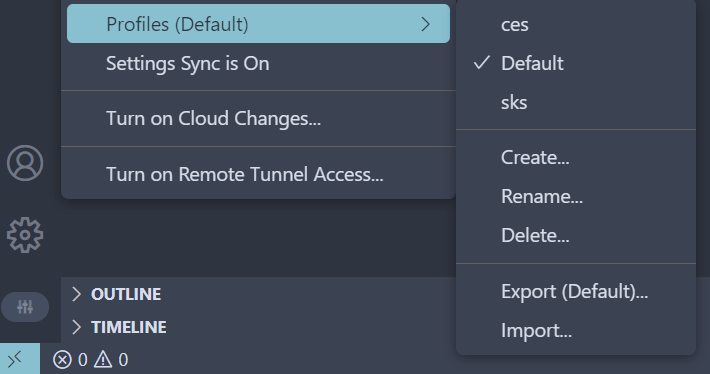The height and width of the screenshot is (374, 710).
Task: Expand the TIMELINE section
Action: click(129, 327)
